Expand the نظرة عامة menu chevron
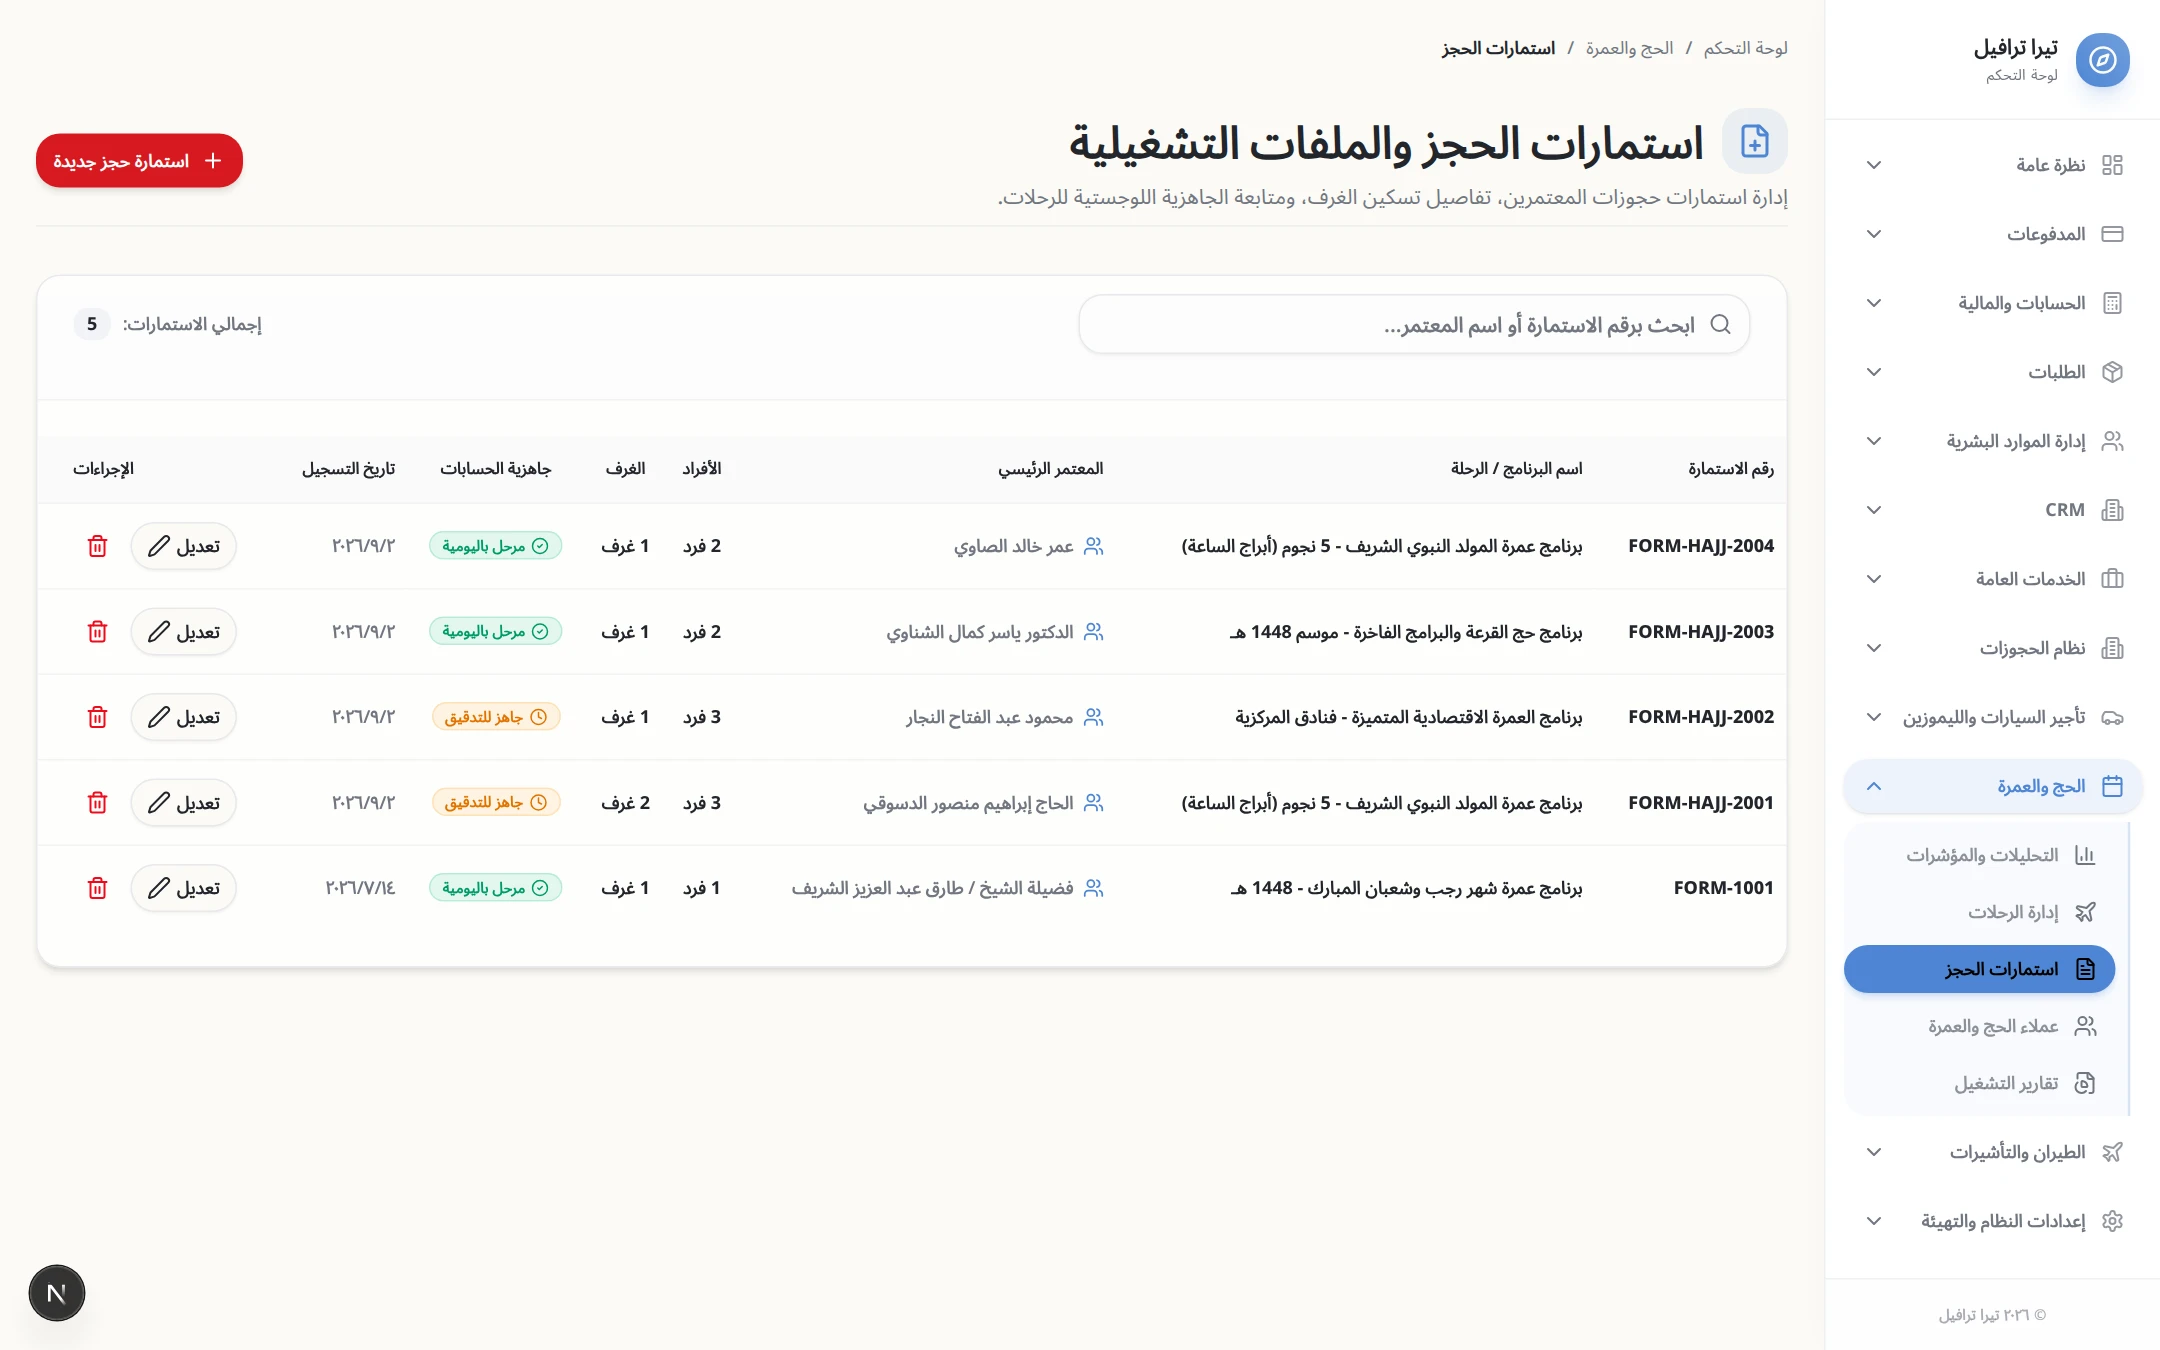 [1874, 165]
